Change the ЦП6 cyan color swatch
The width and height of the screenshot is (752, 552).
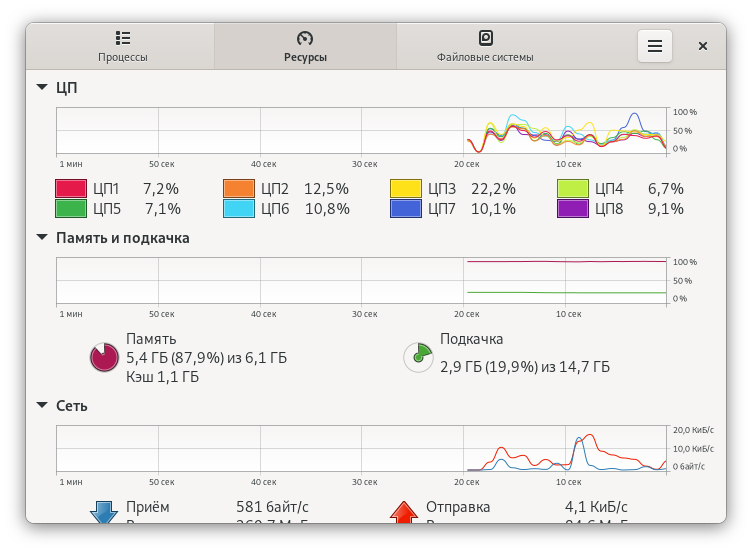[x=239, y=209]
